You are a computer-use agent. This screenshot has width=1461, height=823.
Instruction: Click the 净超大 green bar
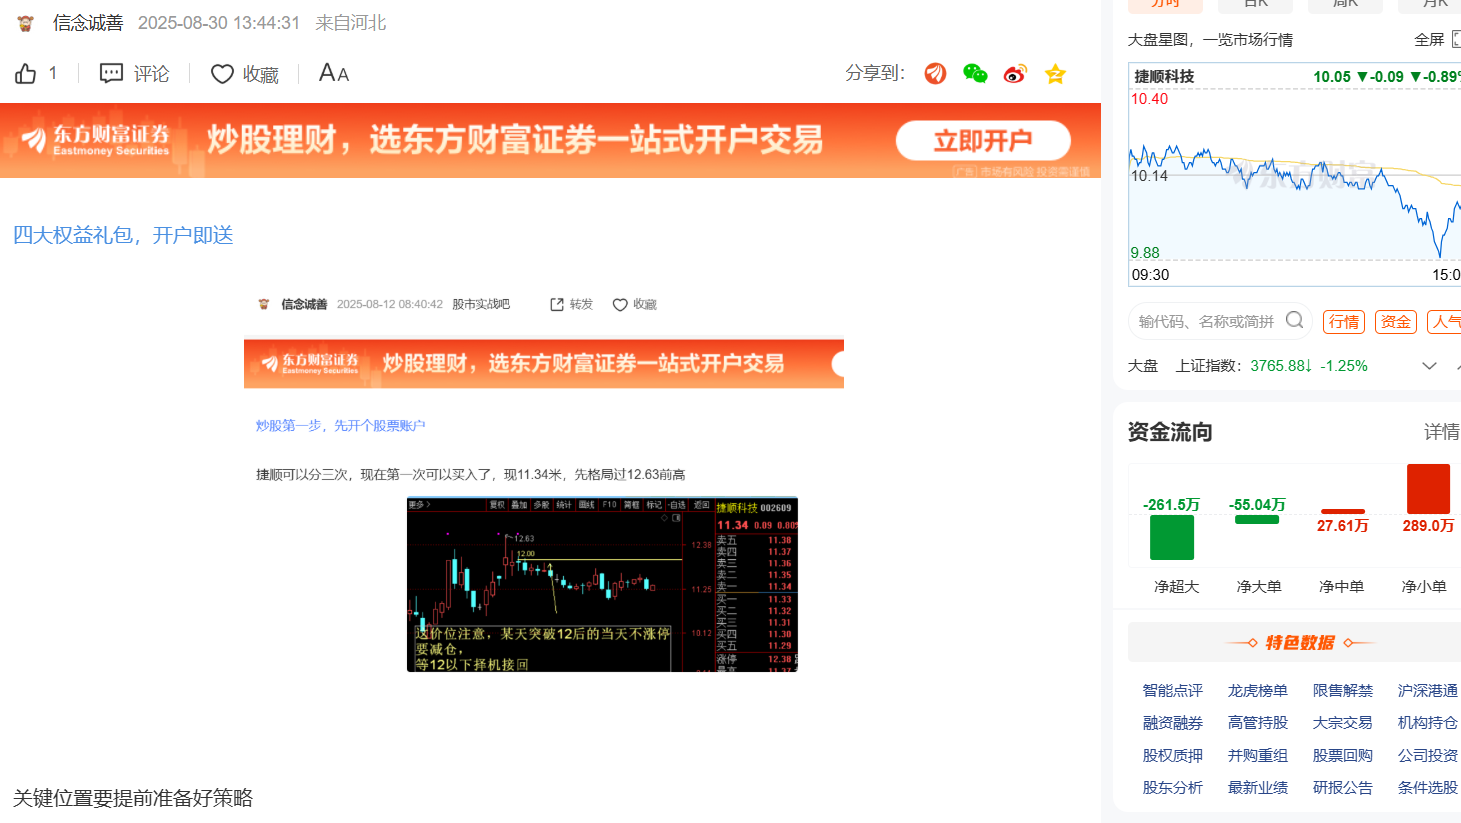1172,538
